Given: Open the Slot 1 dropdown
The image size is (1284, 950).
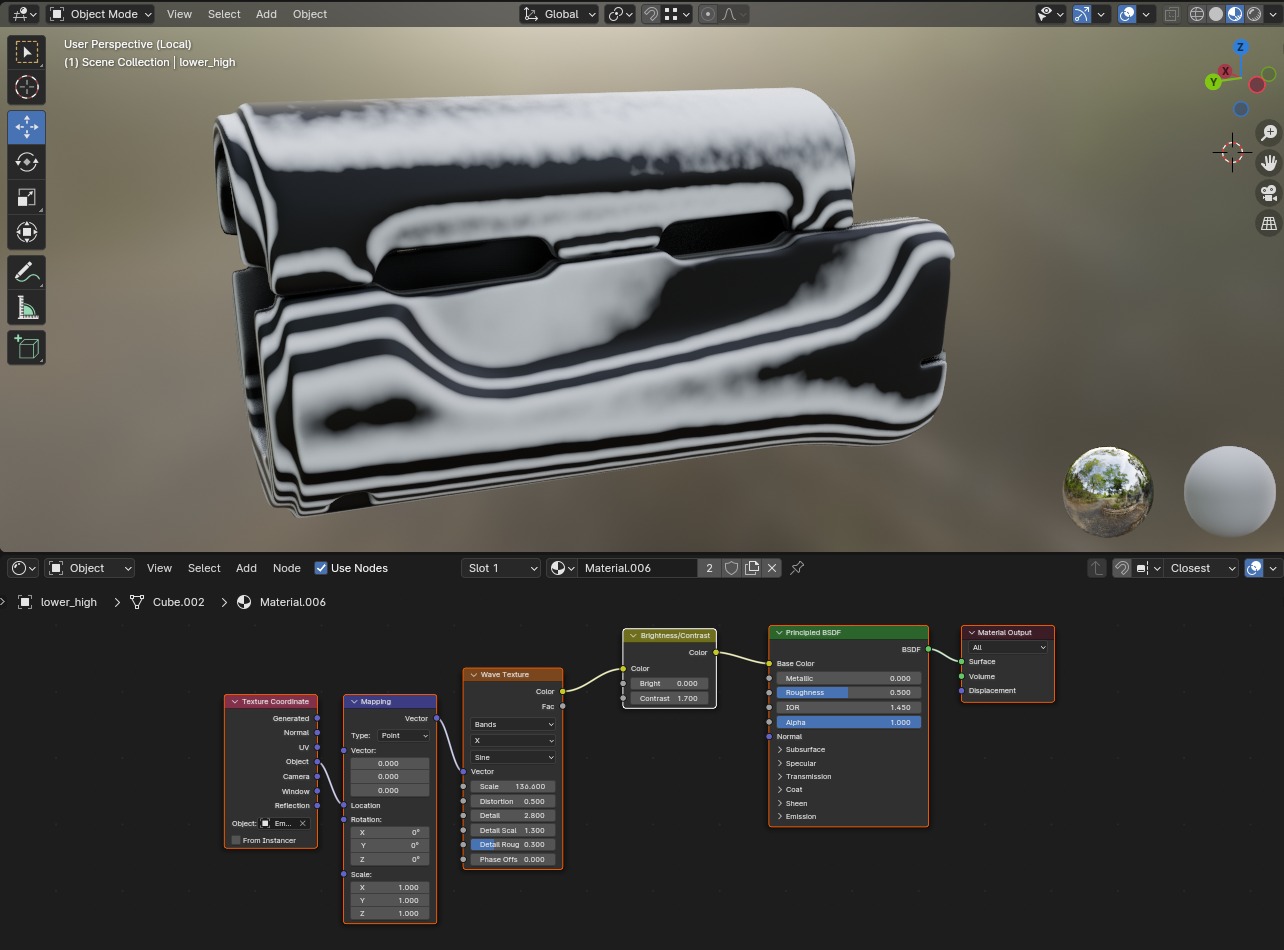Looking at the screenshot, I should click(501, 568).
